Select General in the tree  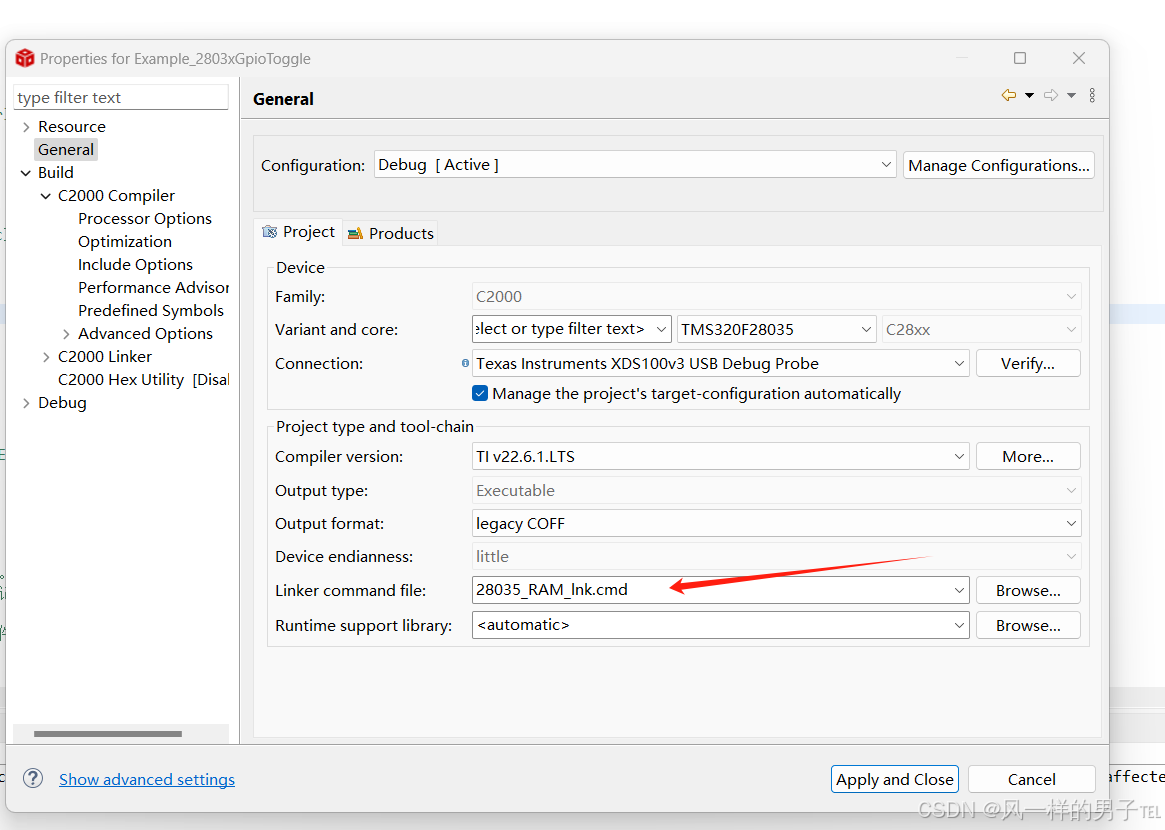[66, 149]
